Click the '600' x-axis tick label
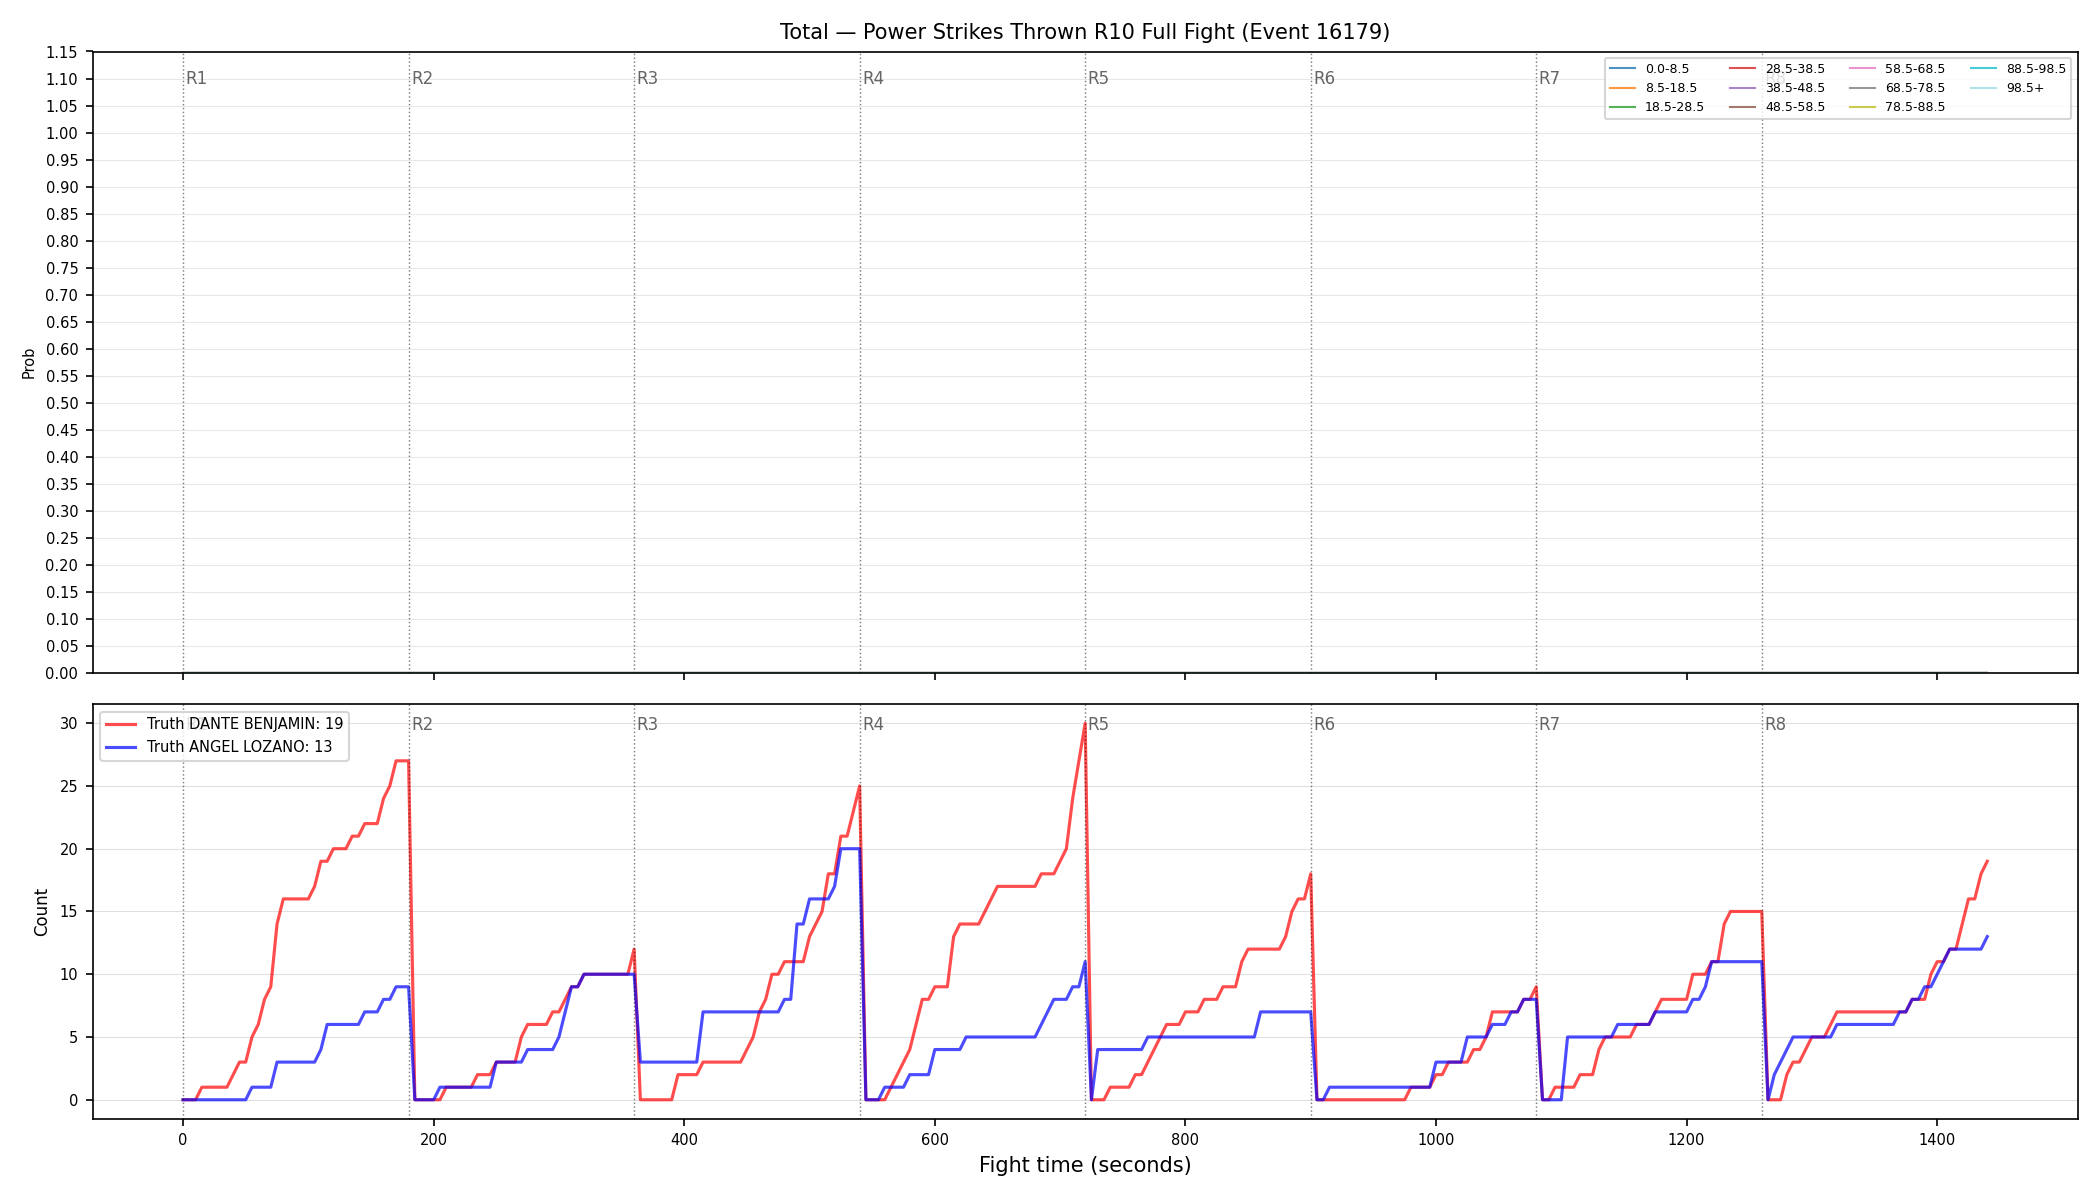This screenshot has width=2100, height=1200. point(935,1139)
